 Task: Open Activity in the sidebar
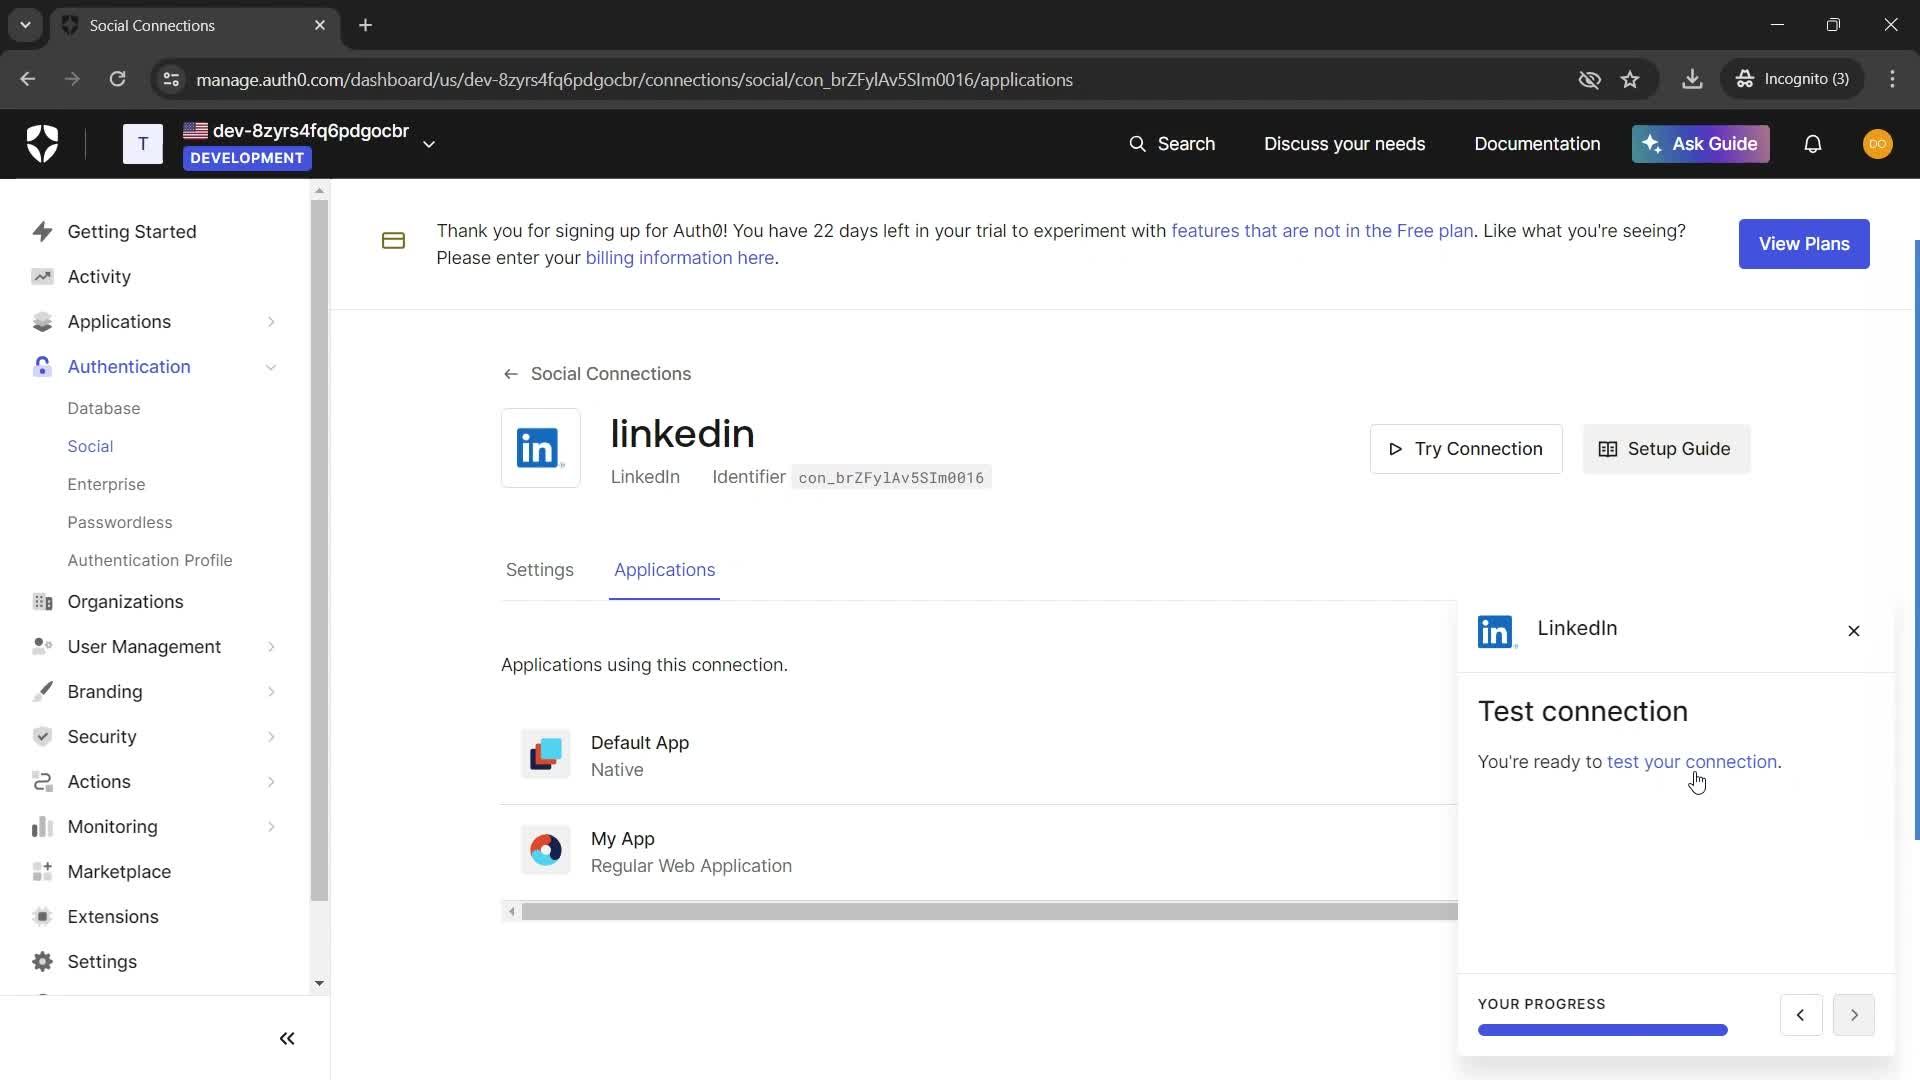pos(99,276)
